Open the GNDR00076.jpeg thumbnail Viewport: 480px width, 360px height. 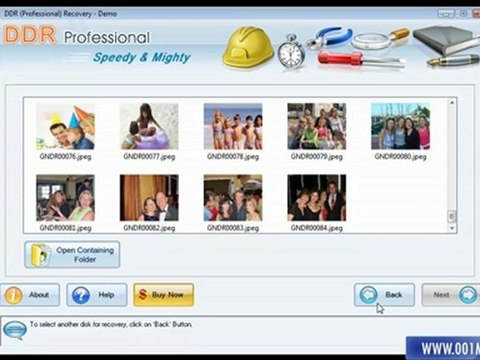[x=65, y=126]
